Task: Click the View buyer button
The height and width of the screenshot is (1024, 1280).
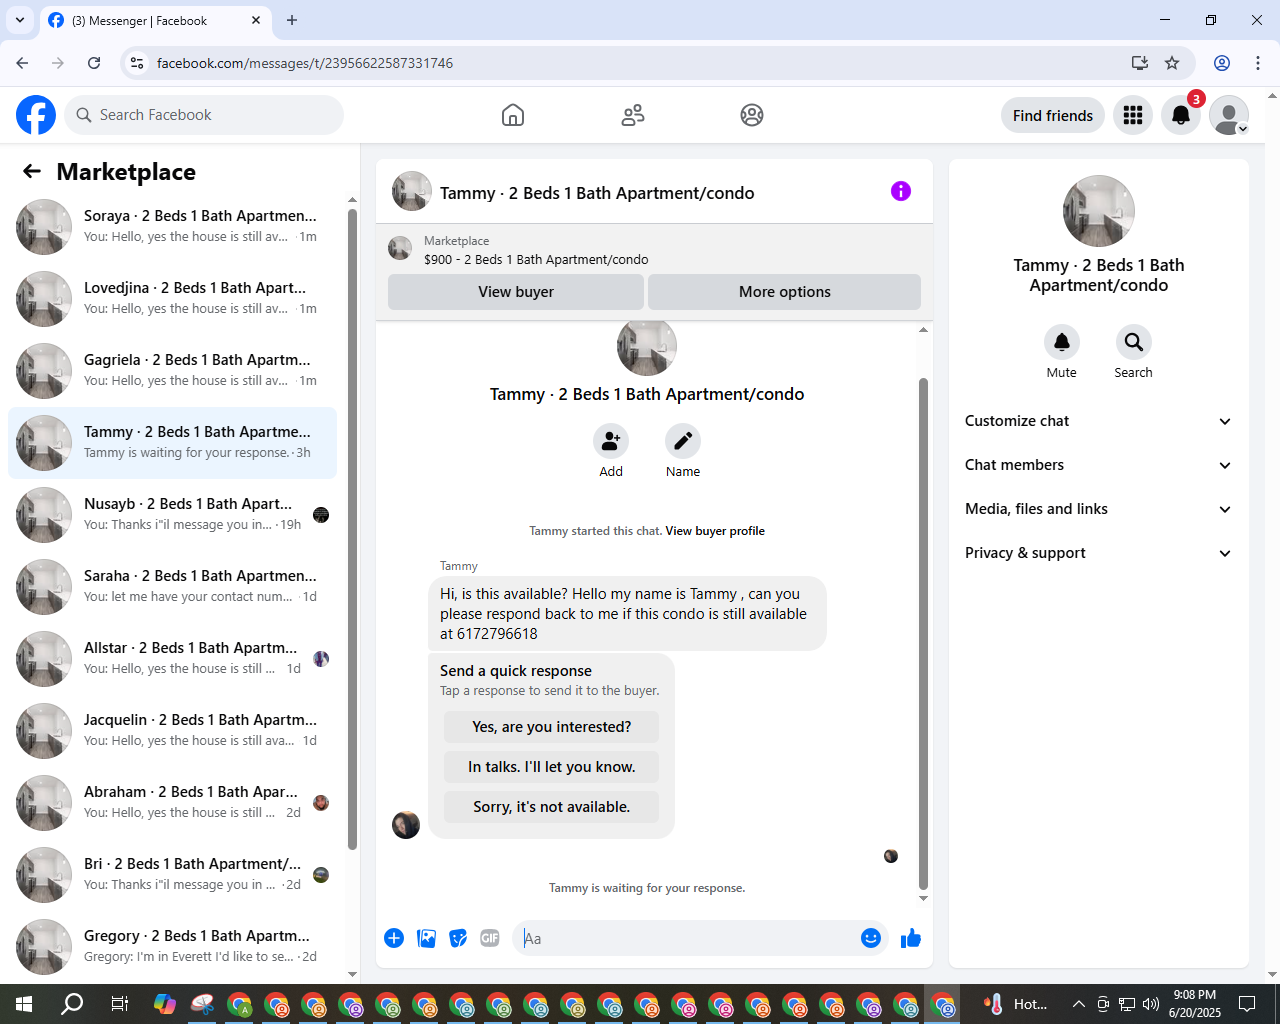Action: pyautogui.click(x=516, y=292)
